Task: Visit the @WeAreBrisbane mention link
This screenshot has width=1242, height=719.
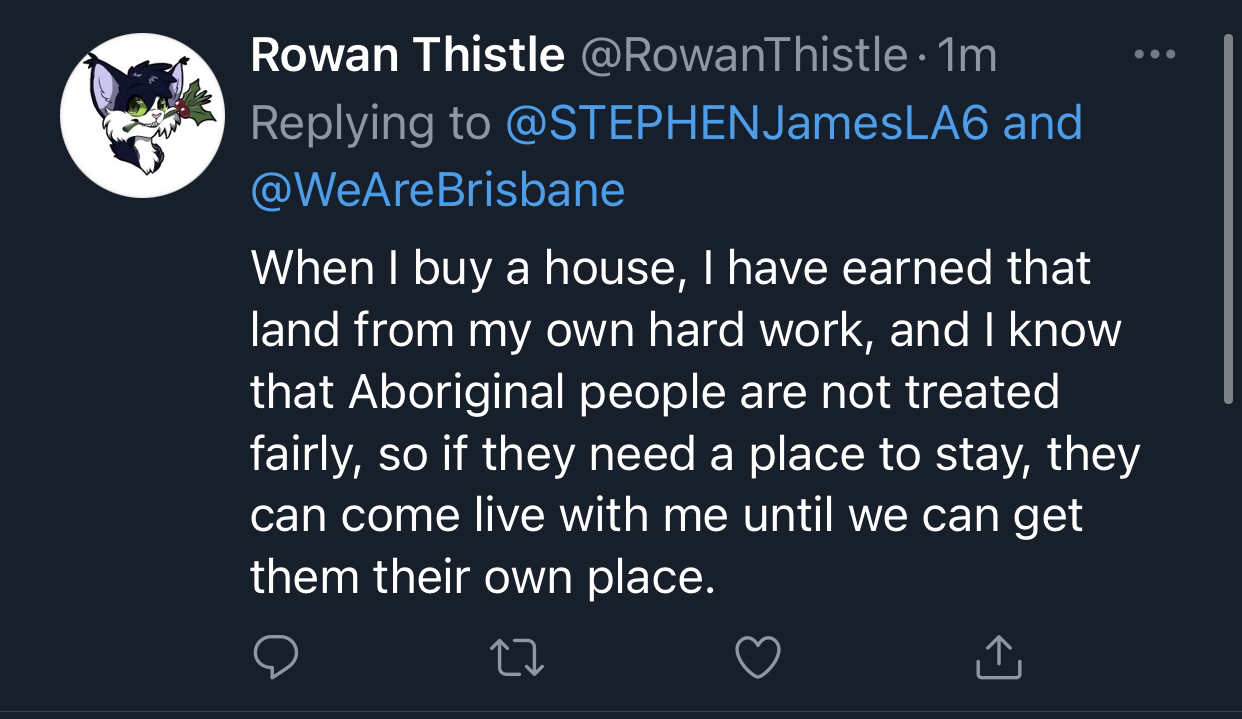Action: pos(437,188)
